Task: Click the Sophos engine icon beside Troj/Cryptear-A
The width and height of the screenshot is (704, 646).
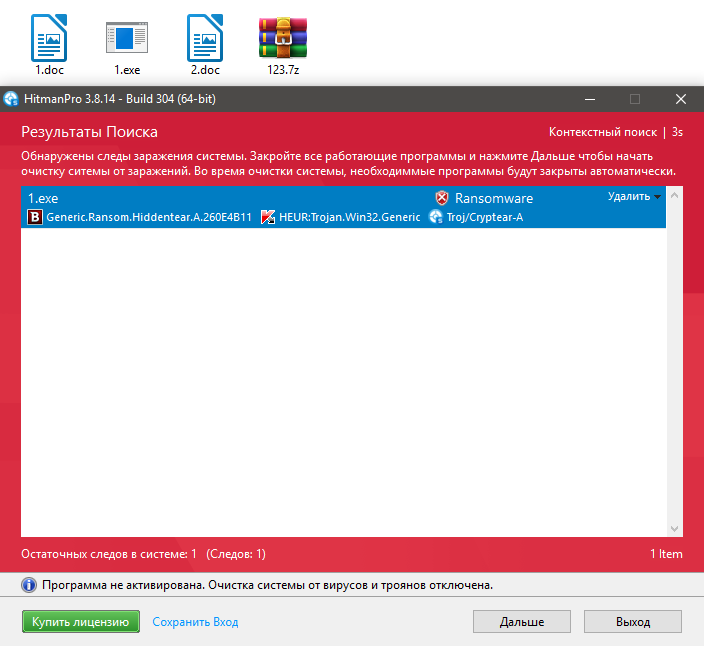Action: [436, 217]
